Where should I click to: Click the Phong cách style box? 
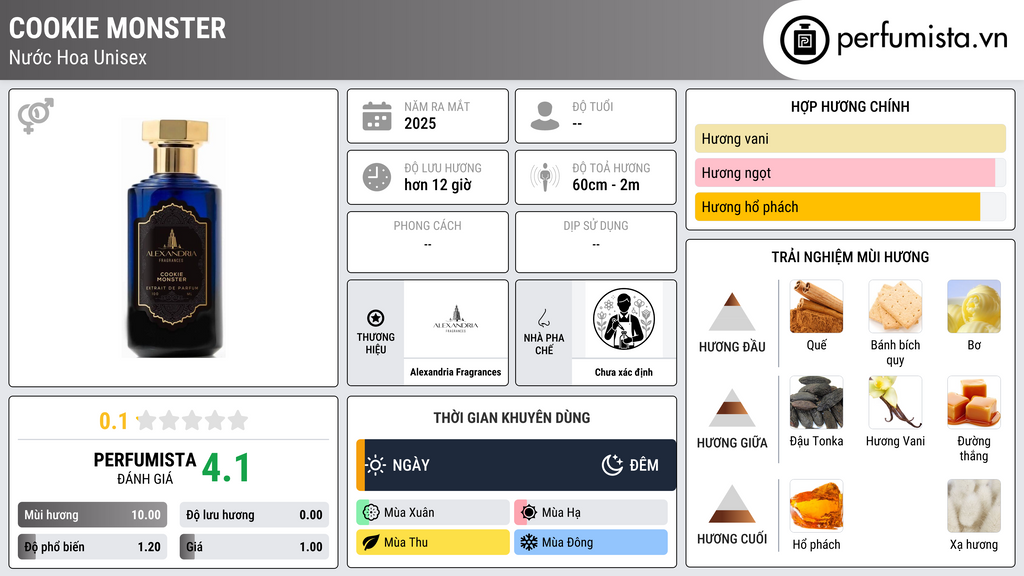428,242
